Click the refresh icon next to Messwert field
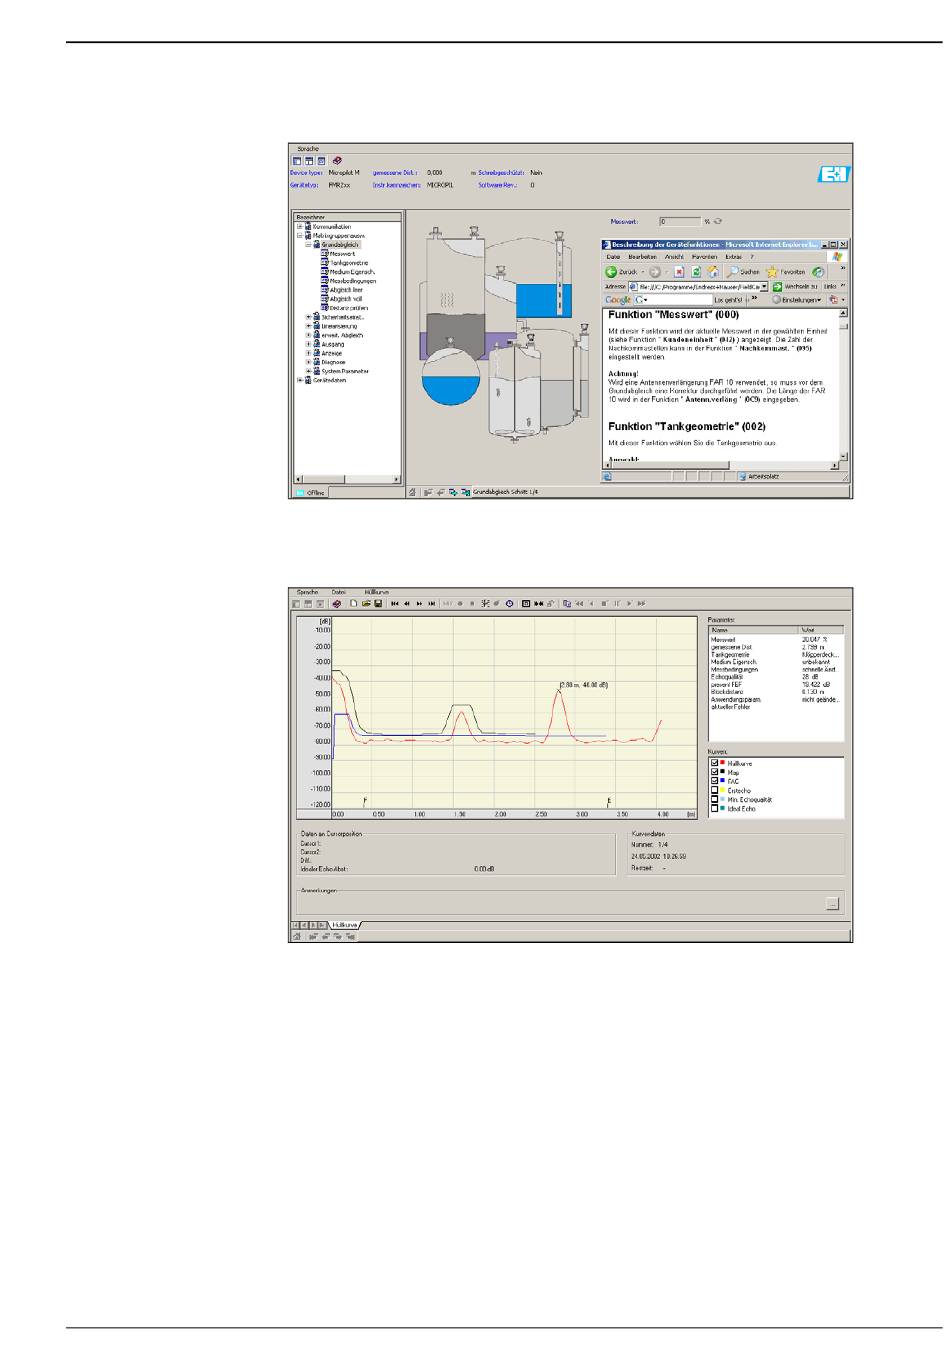The image size is (950, 1370). pos(717,222)
